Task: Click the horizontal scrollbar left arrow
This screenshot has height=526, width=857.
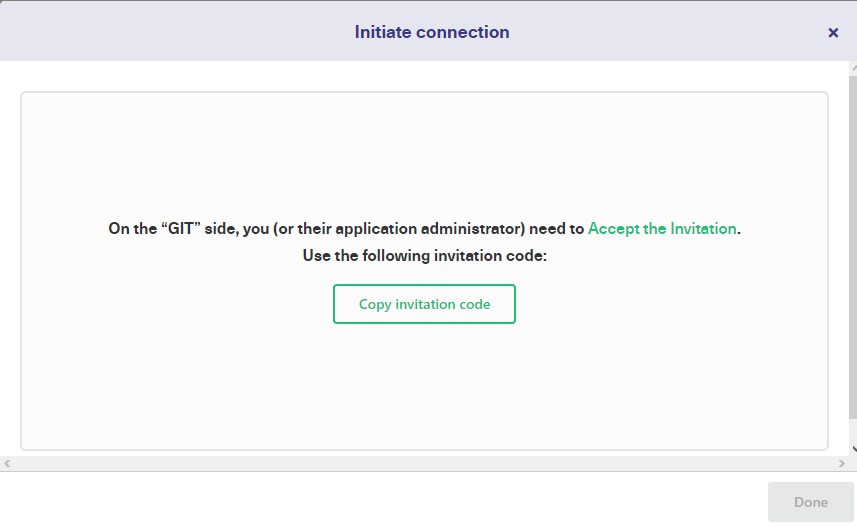Action: click(7, 464)
